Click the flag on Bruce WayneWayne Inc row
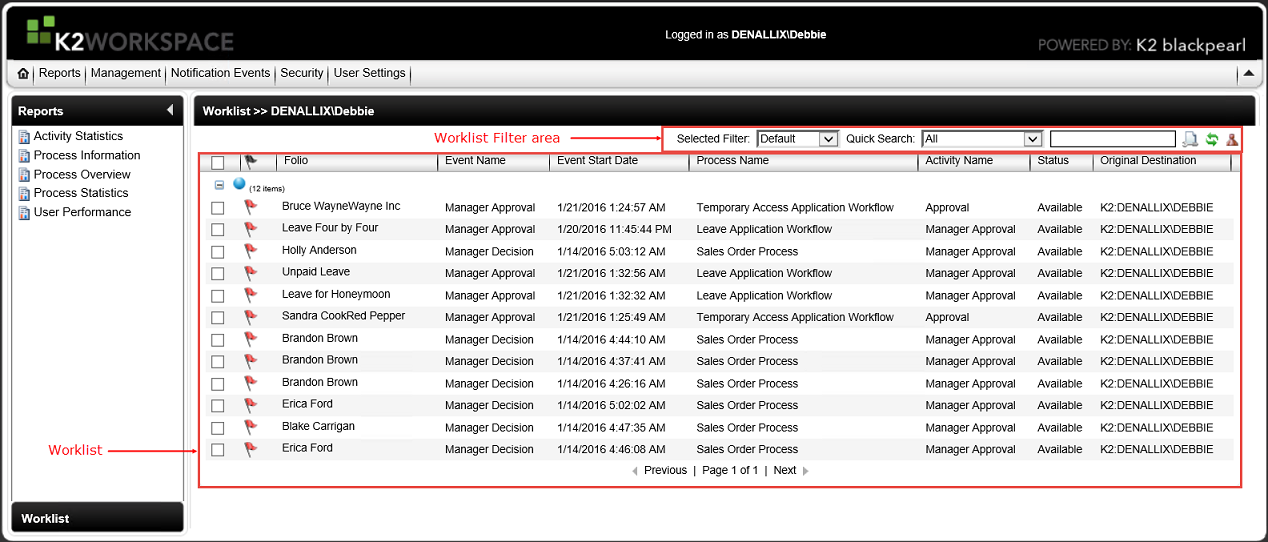The height and width of the screenshot is (542, 1268). [250, 207]
